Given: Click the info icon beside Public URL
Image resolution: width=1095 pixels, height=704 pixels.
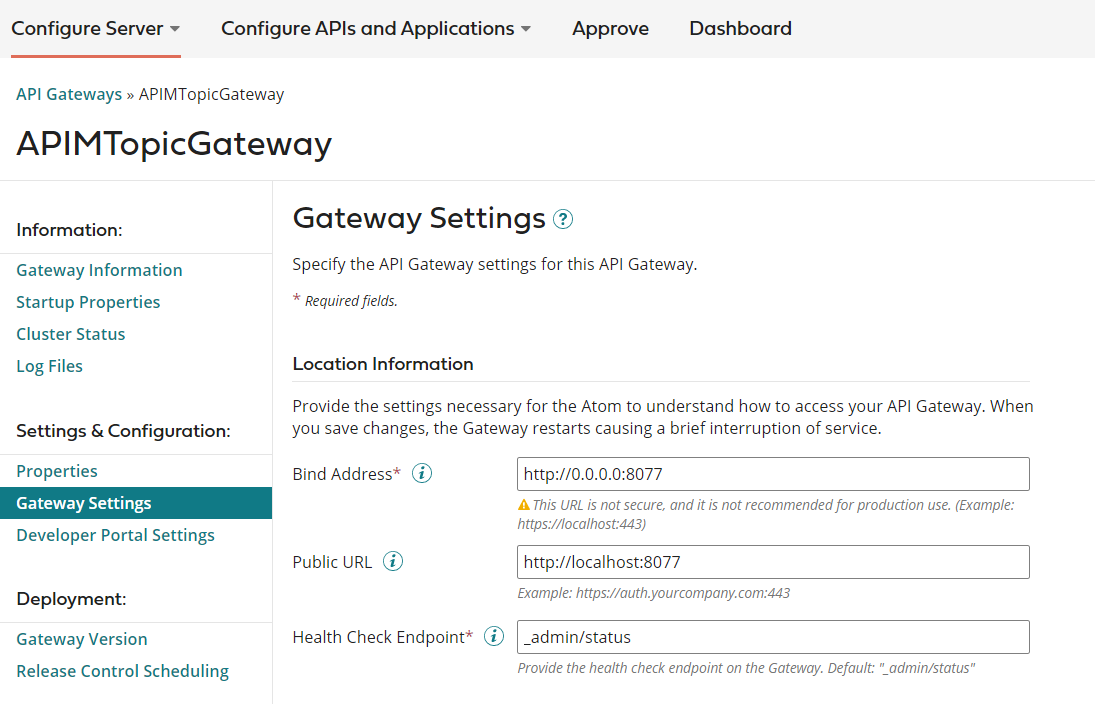Looking at the screenshot, I should (393, 561).
